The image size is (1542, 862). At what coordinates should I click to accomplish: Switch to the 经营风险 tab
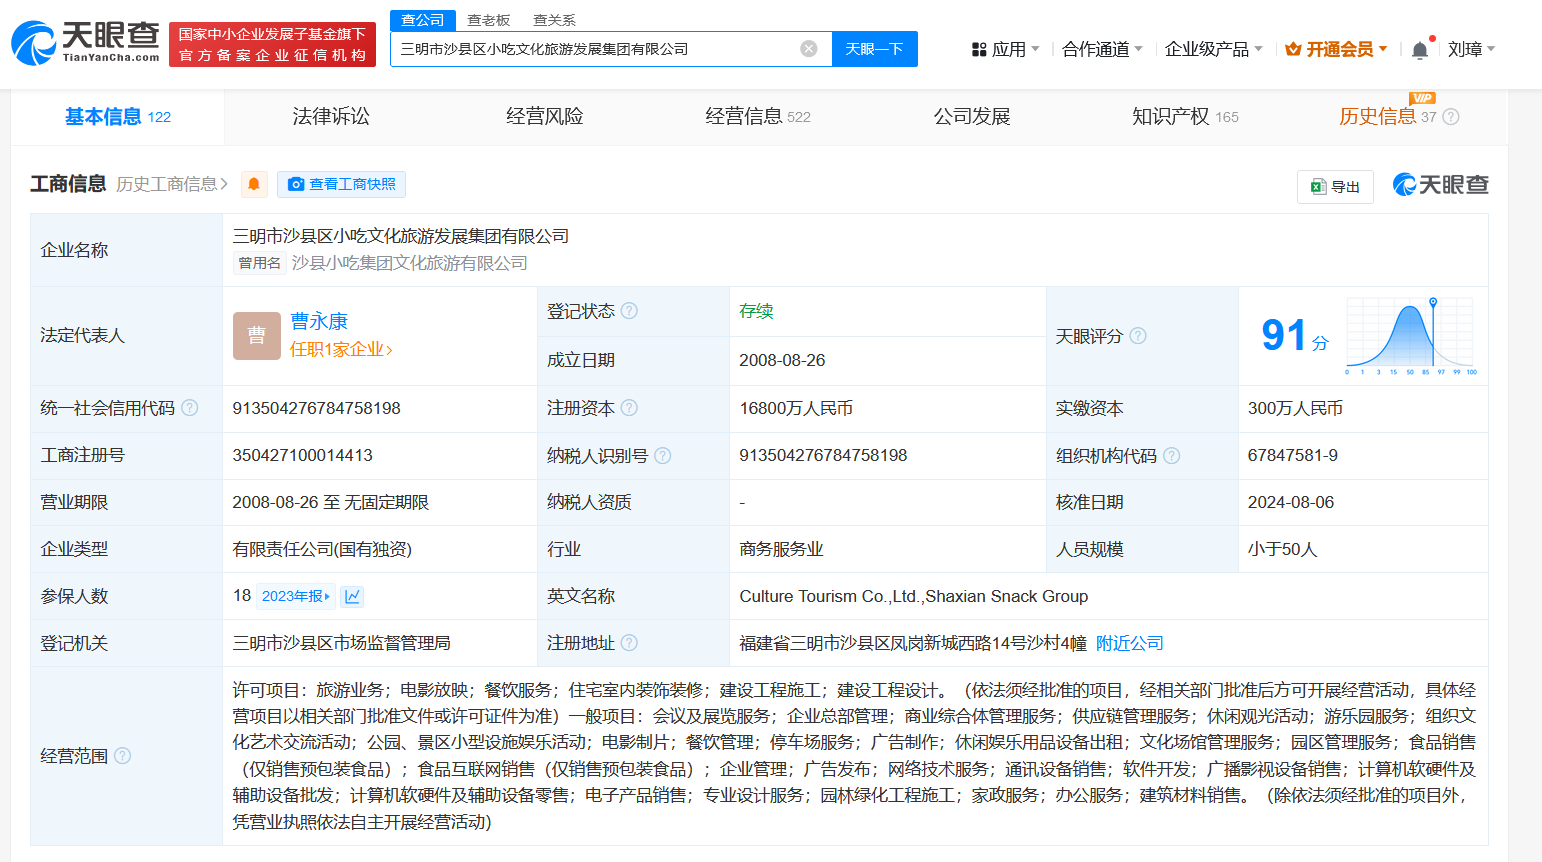[x=545, y=117]
